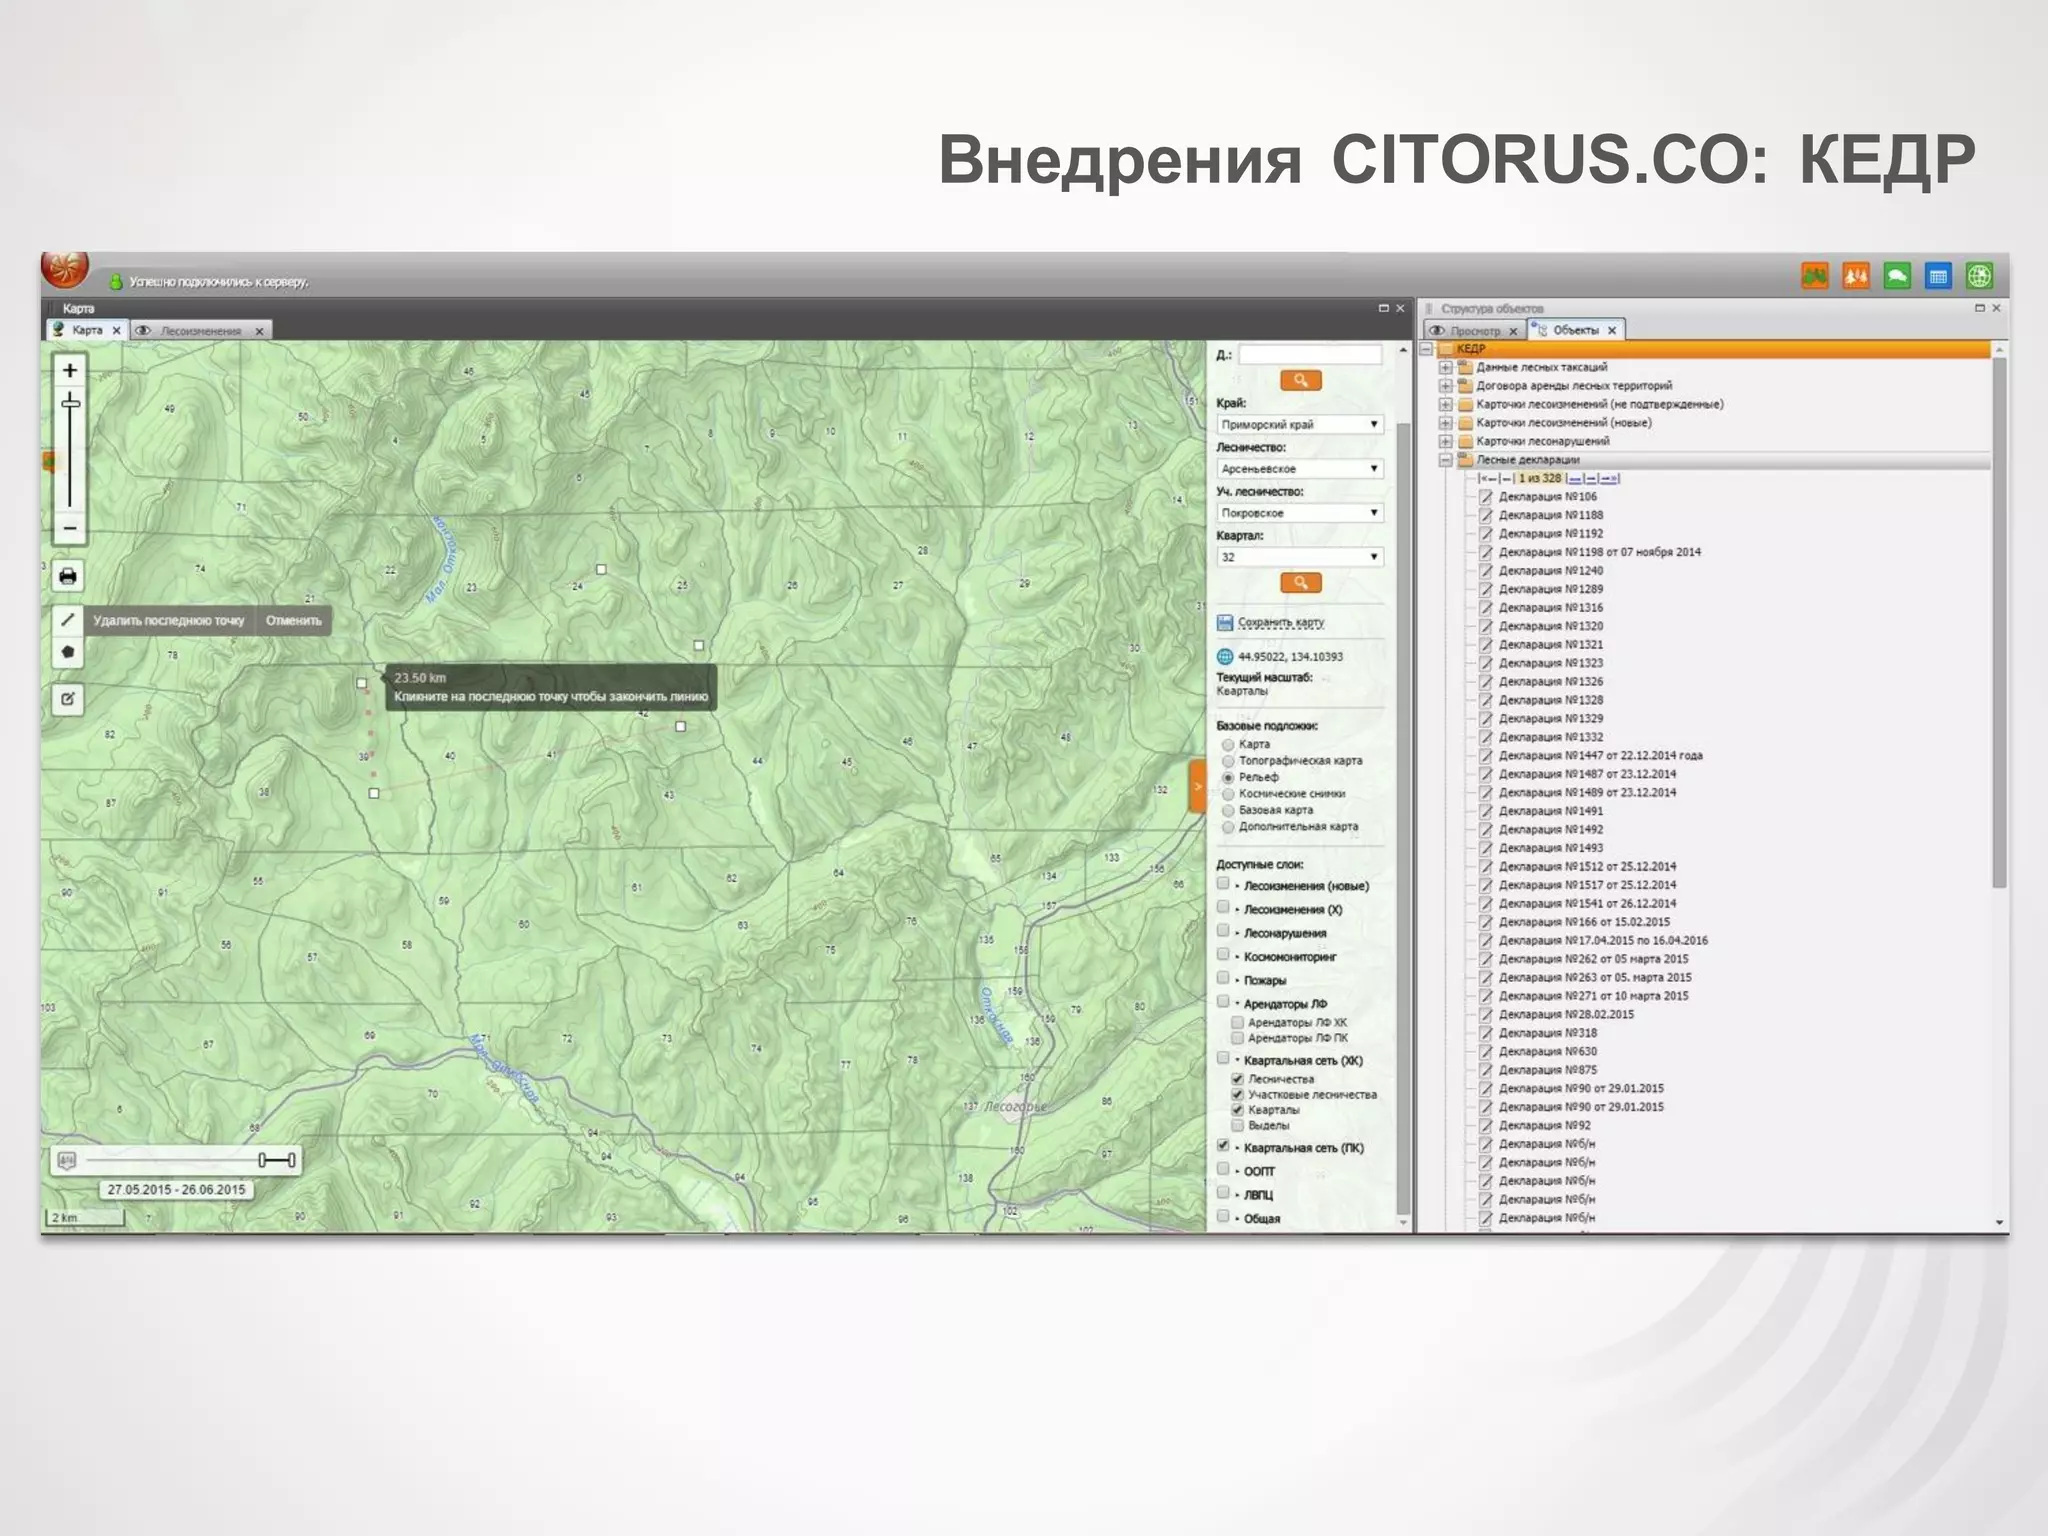Switch to the Просмотр tab

pos(1475,331)
